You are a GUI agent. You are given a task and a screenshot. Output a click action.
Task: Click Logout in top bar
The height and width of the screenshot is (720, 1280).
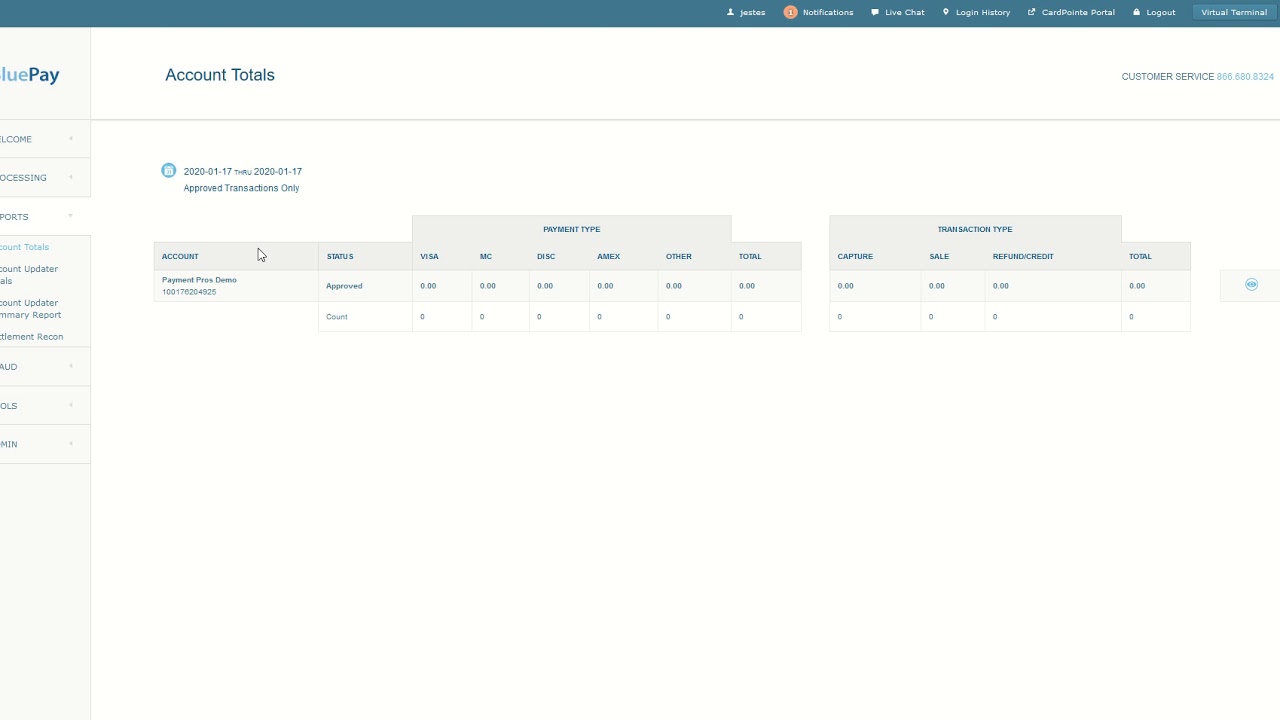tap(1154, 12)
